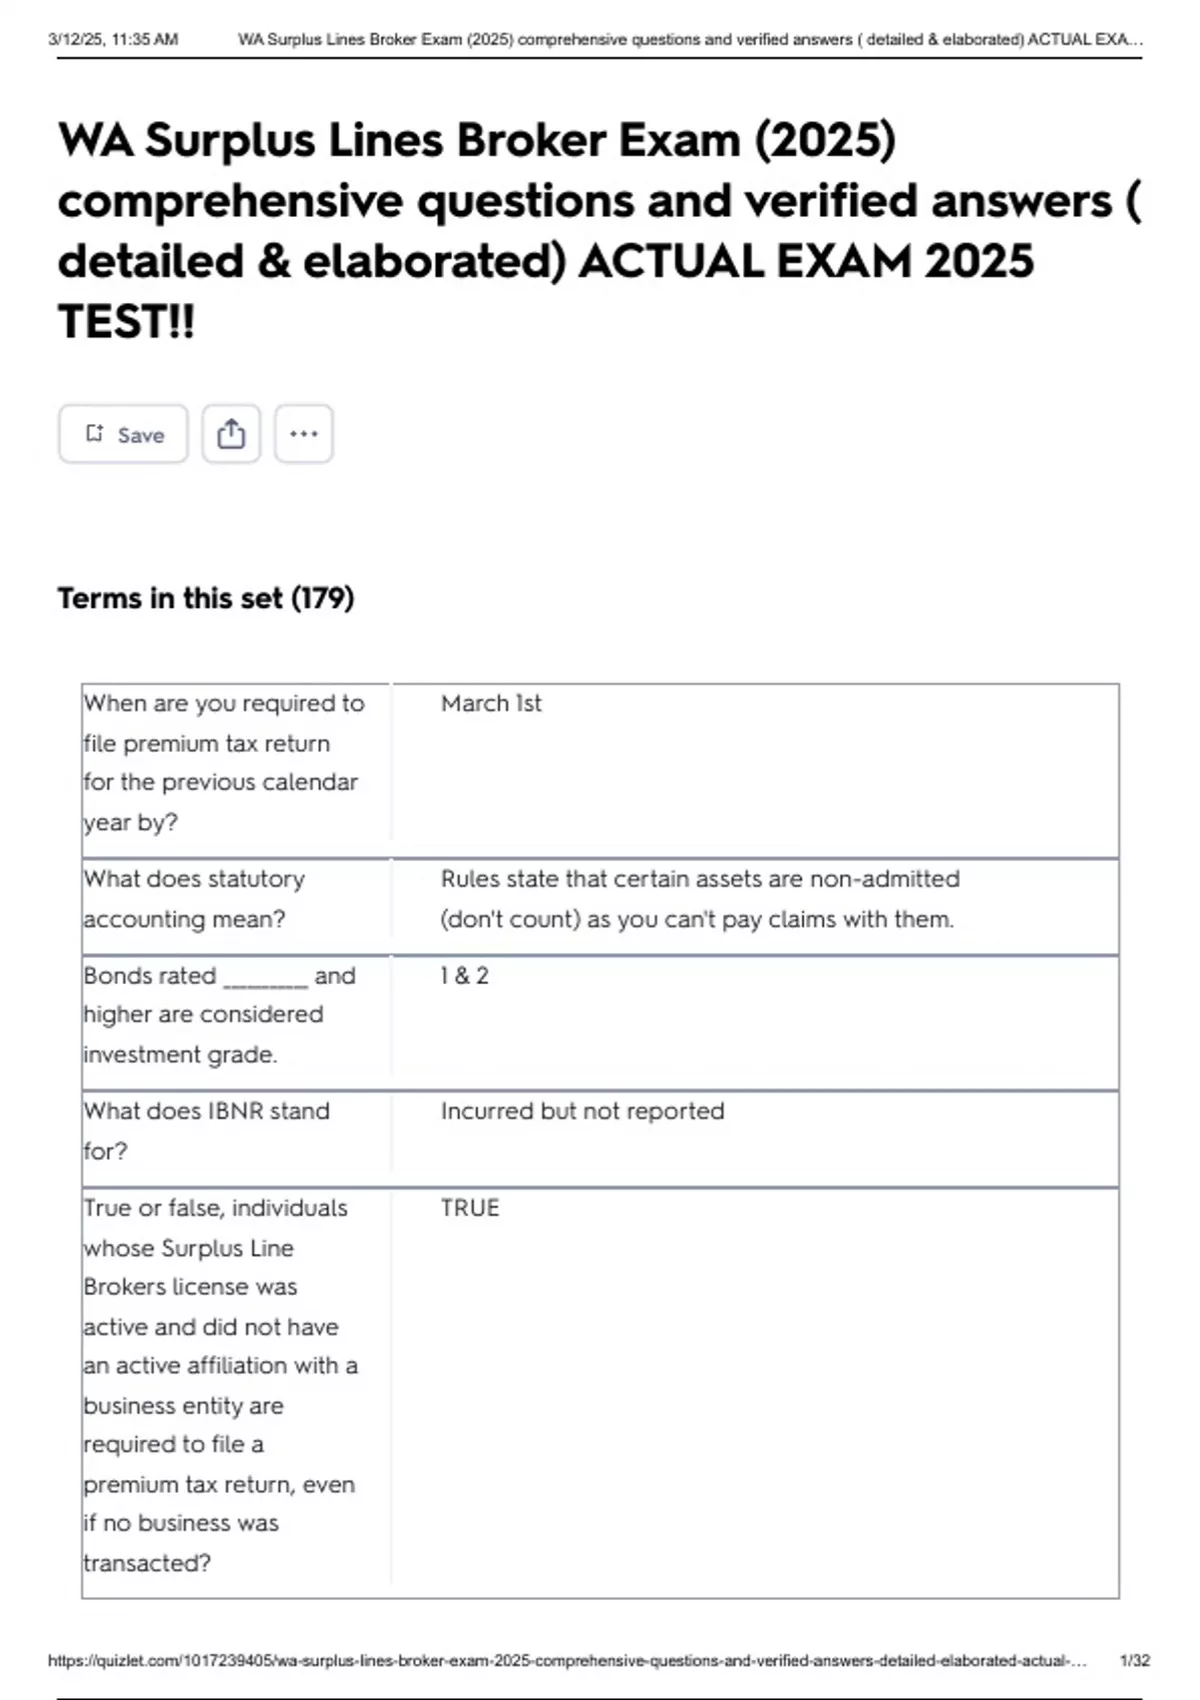This screenshot has height=1700, width=1200.
Task: Click the bookmark icon inside Save
Action: (95, 433)
